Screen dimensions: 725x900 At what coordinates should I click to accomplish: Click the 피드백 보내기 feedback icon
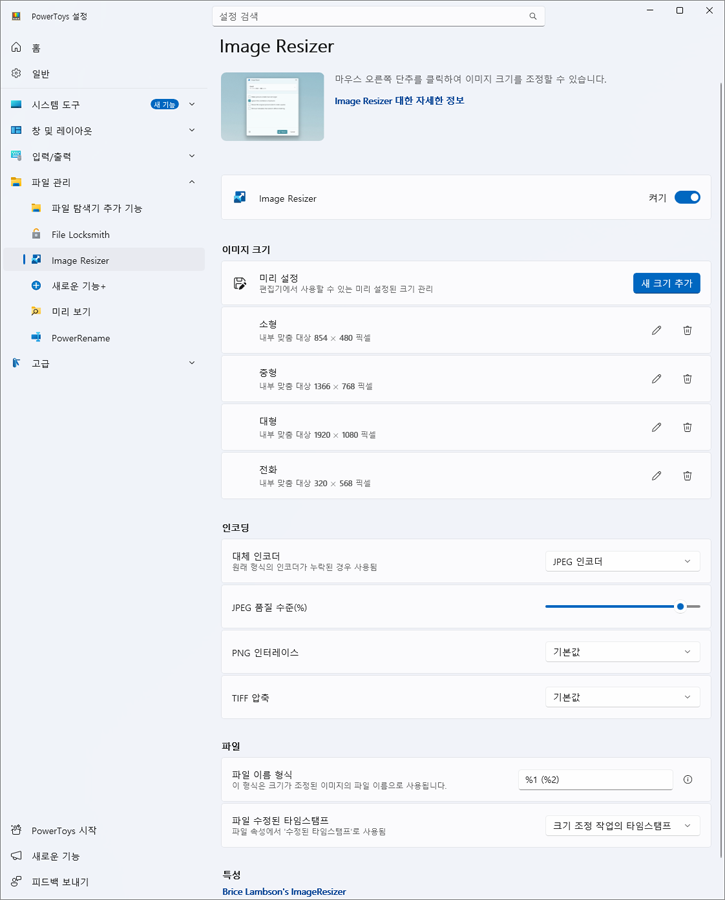(x=16, y=882)
